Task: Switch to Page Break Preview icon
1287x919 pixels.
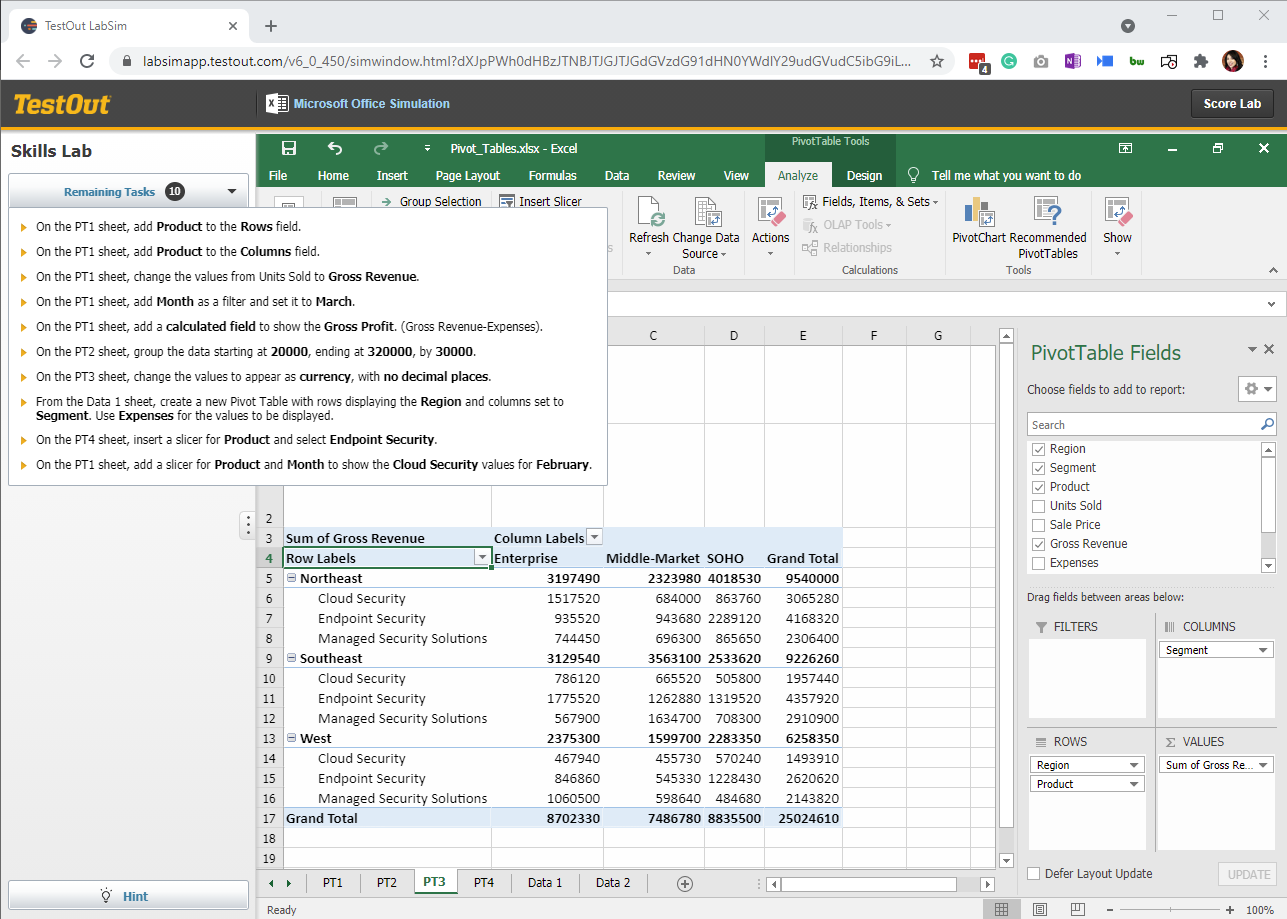Action: point(1078,910)
